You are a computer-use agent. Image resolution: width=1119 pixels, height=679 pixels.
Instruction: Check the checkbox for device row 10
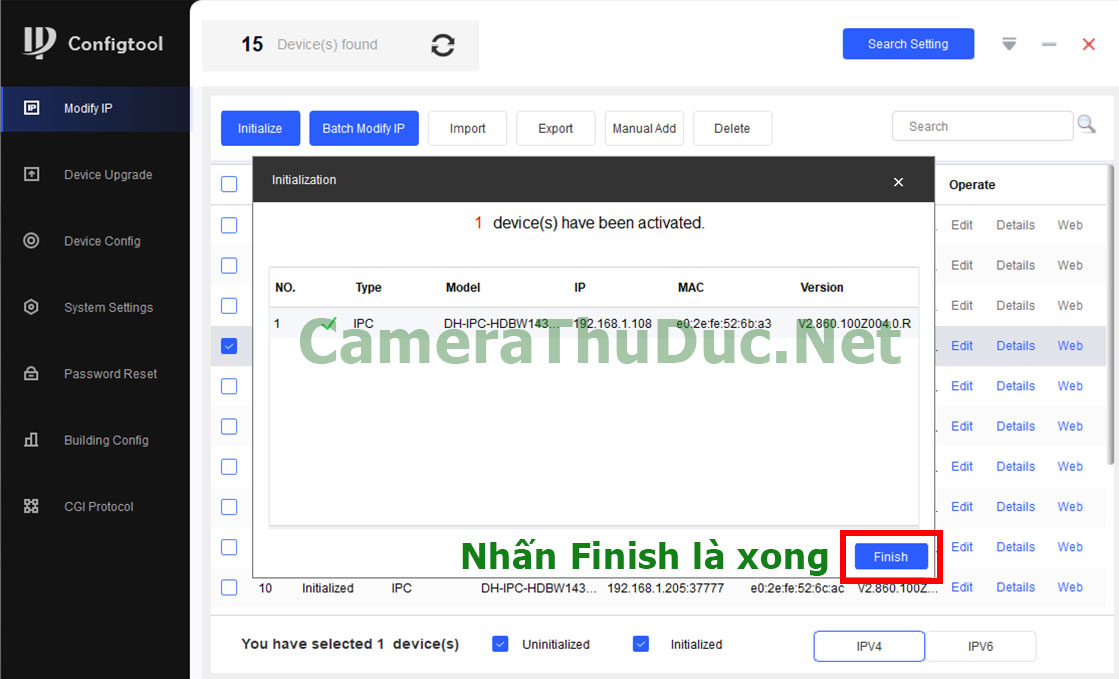coord(229,588)
